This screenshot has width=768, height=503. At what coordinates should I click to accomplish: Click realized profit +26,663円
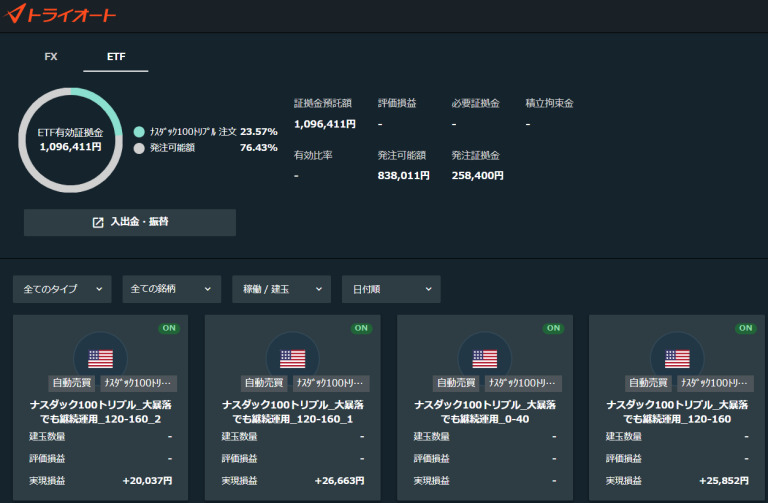point(339,481)
